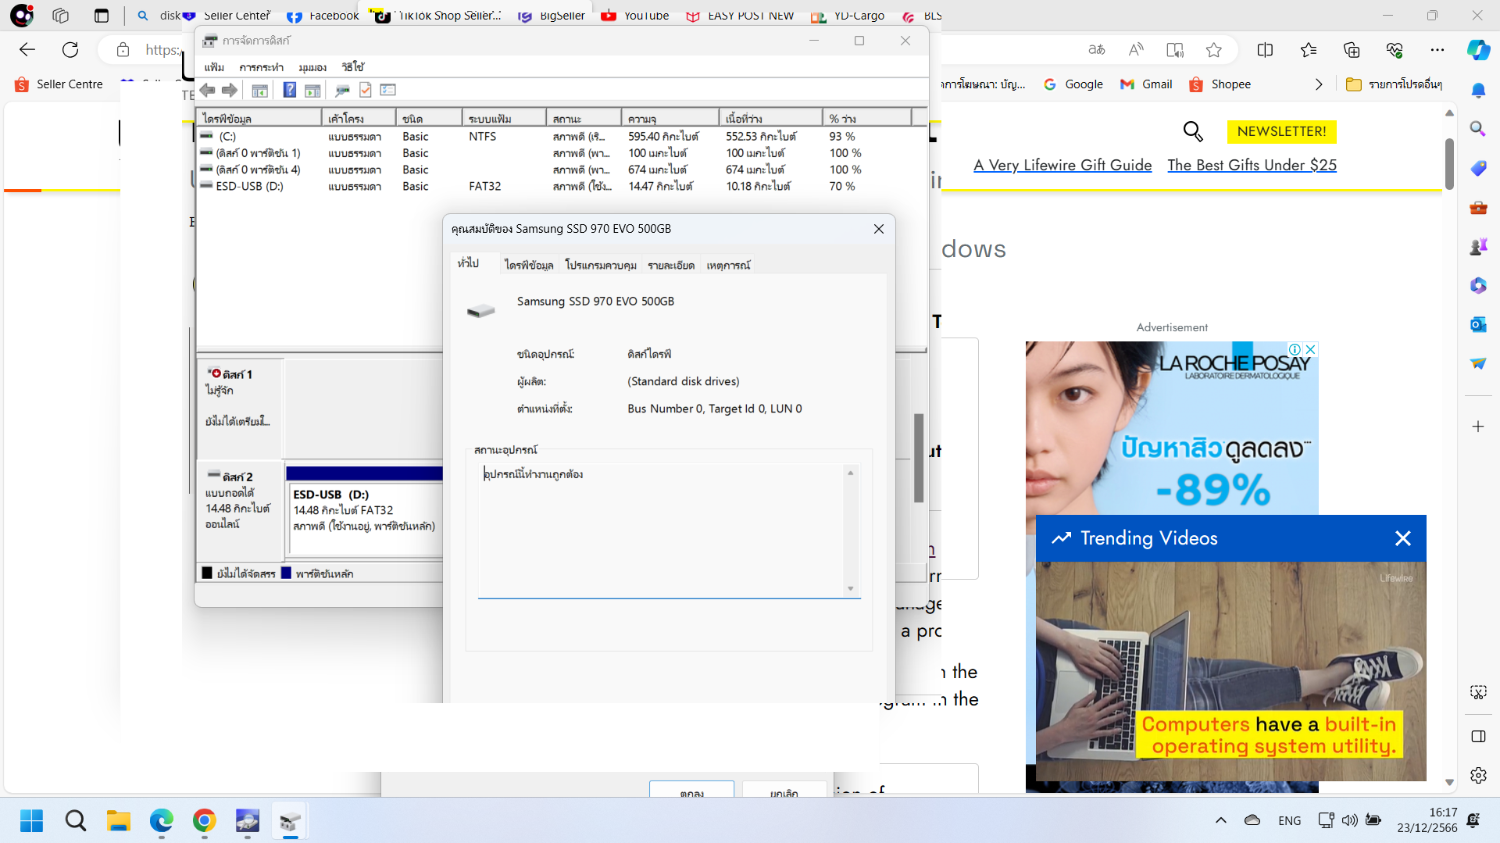Click the Translate page icon in address bar
Image resolution: width=1500 pixels, height=843 pixels.
(x=1097, y=49)
